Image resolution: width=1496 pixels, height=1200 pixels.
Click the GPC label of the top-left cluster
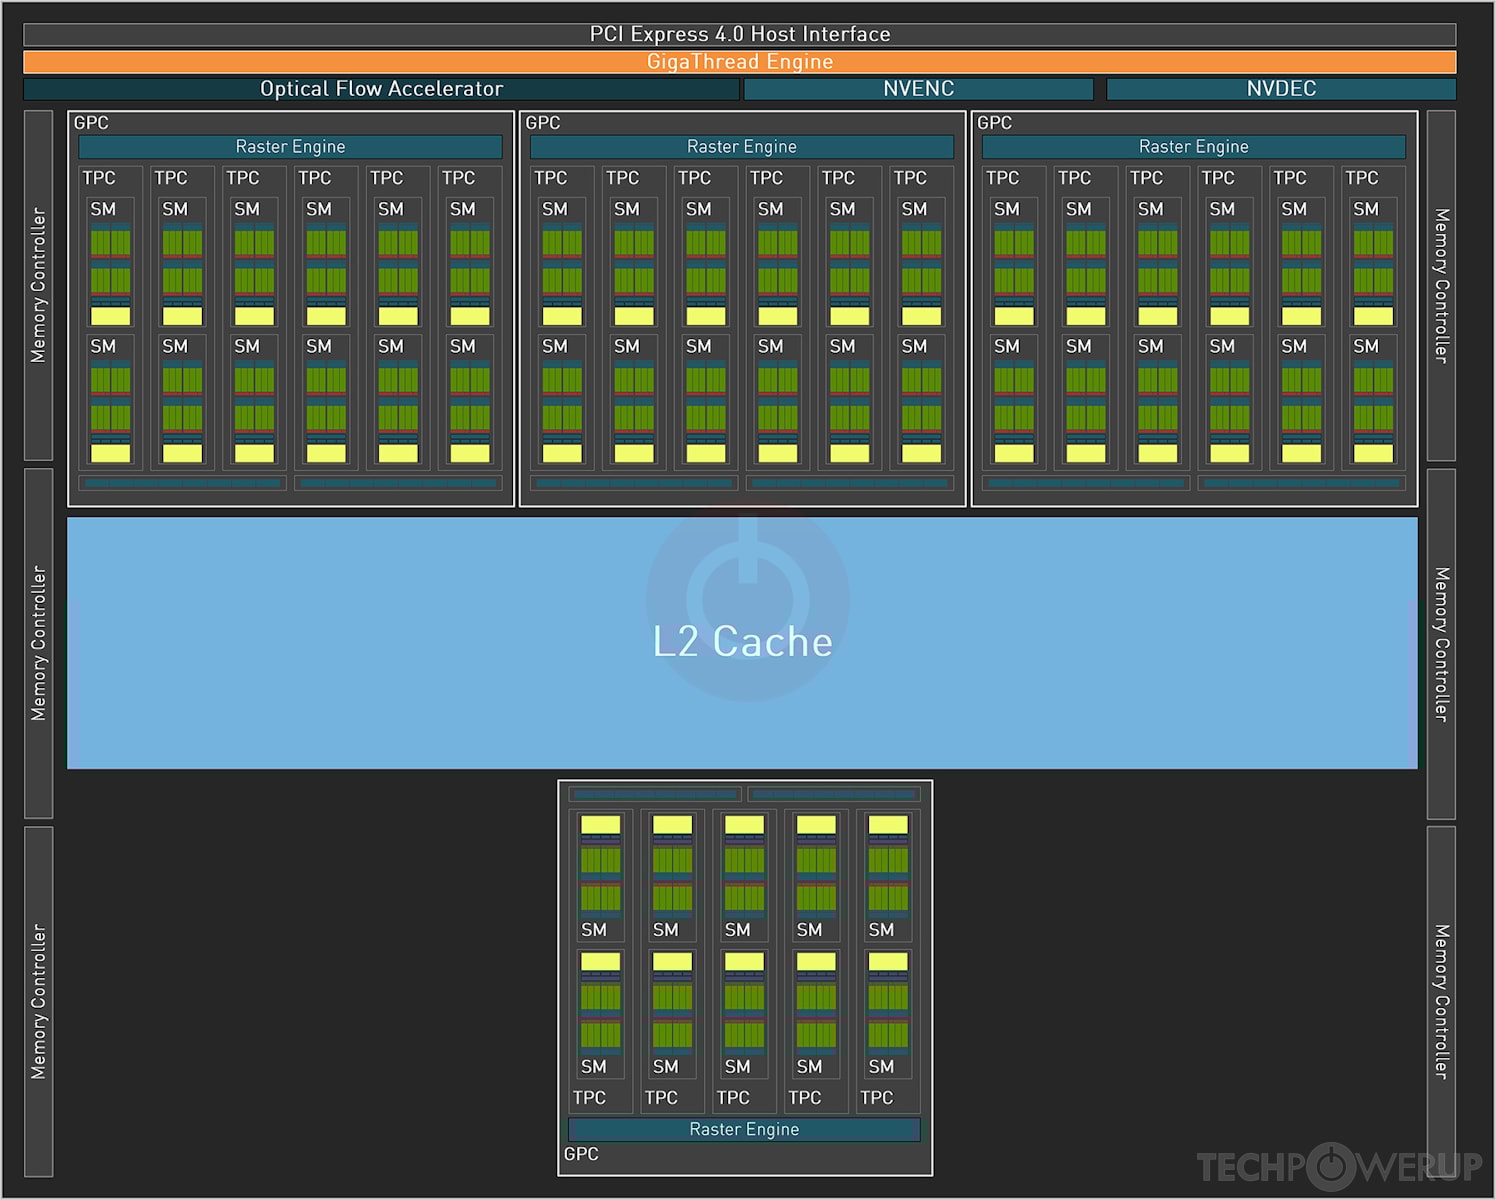91,123
